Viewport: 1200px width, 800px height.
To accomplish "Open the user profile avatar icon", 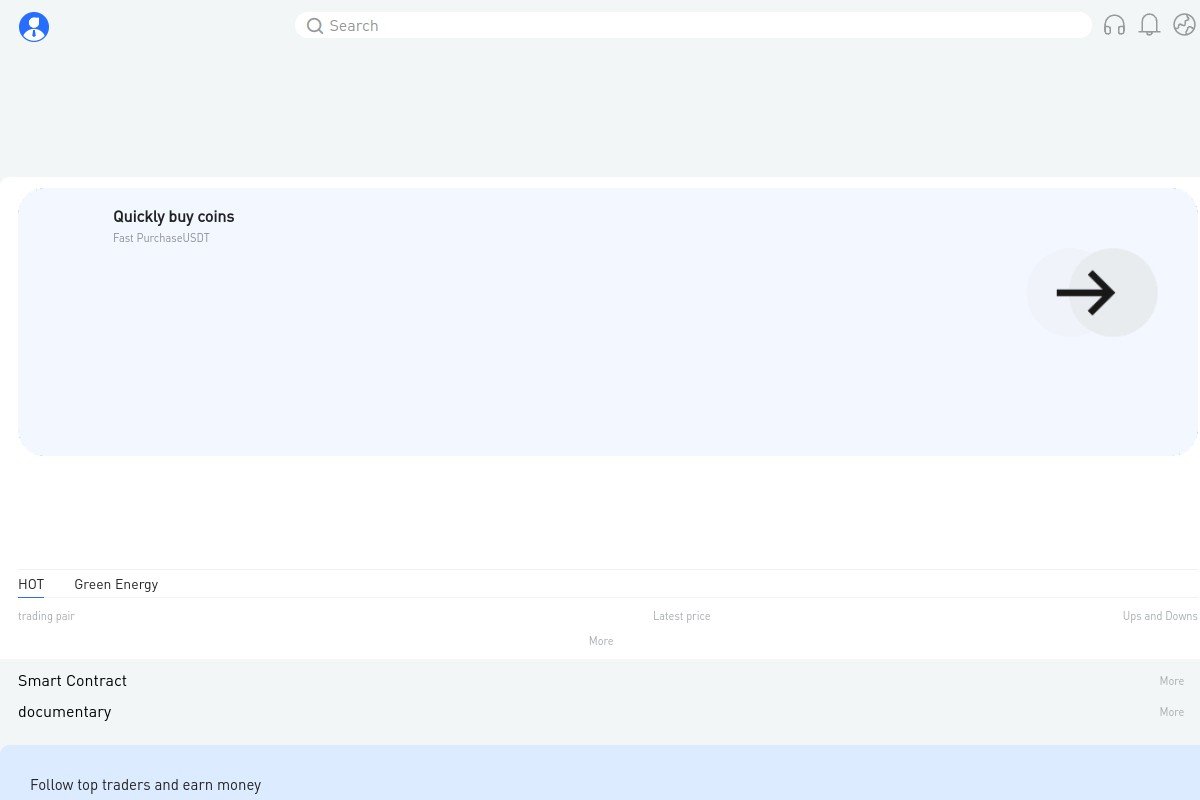I will coord(34,27).
